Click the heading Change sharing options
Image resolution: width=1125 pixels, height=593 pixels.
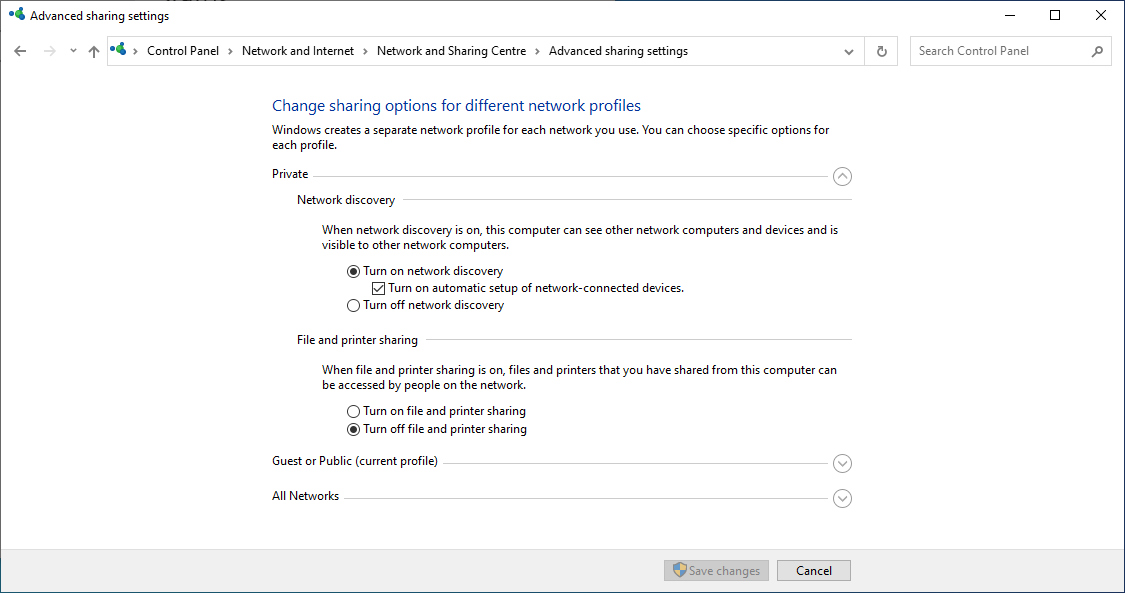(456, 106)
